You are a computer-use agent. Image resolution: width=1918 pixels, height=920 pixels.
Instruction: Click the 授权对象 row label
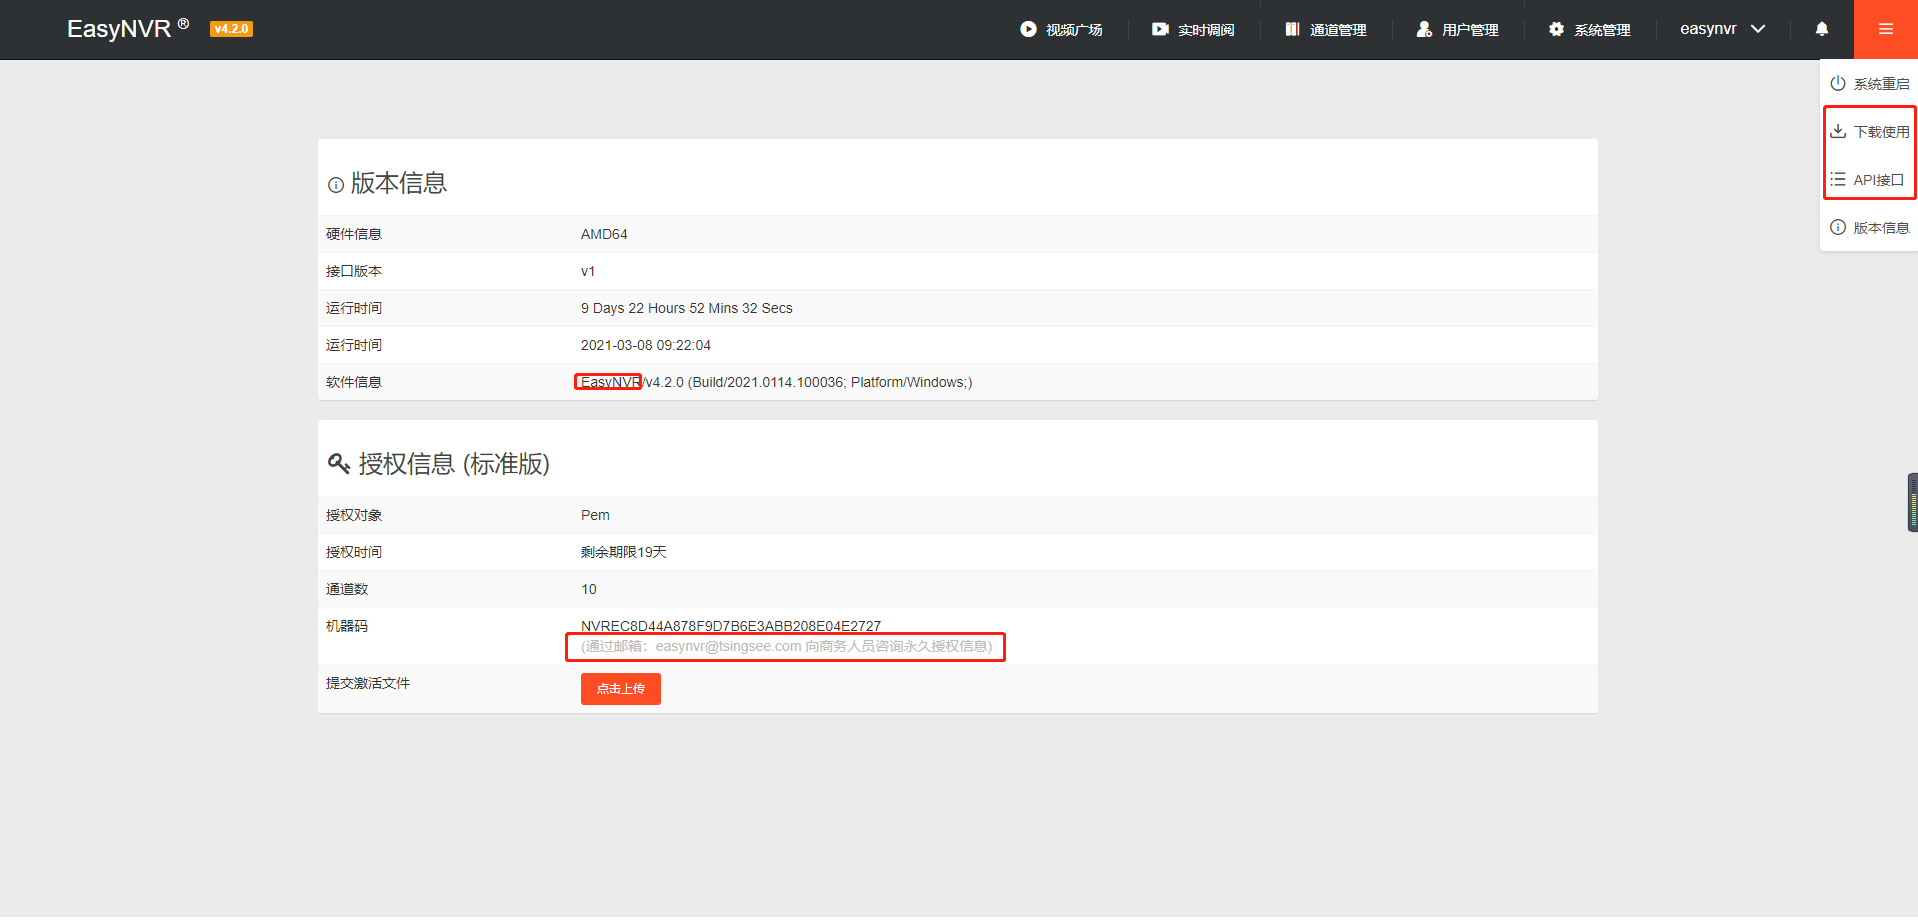[354, 515]
